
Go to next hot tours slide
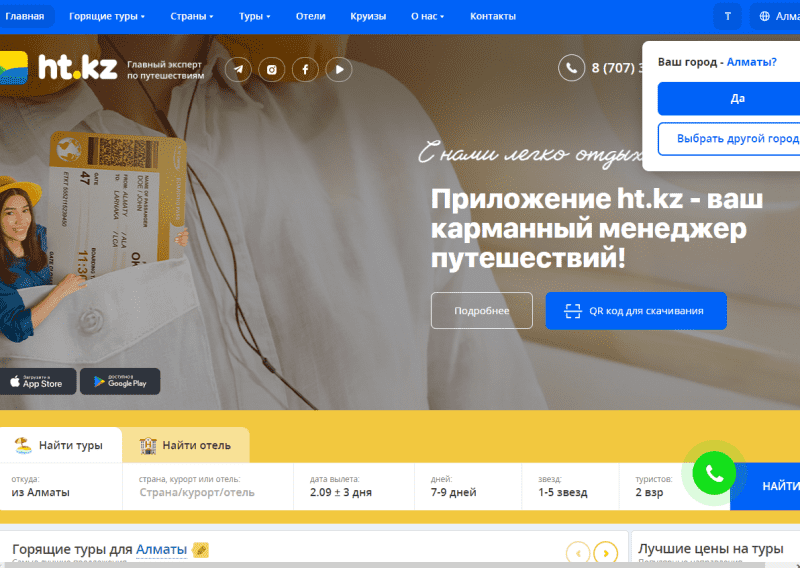606,553
